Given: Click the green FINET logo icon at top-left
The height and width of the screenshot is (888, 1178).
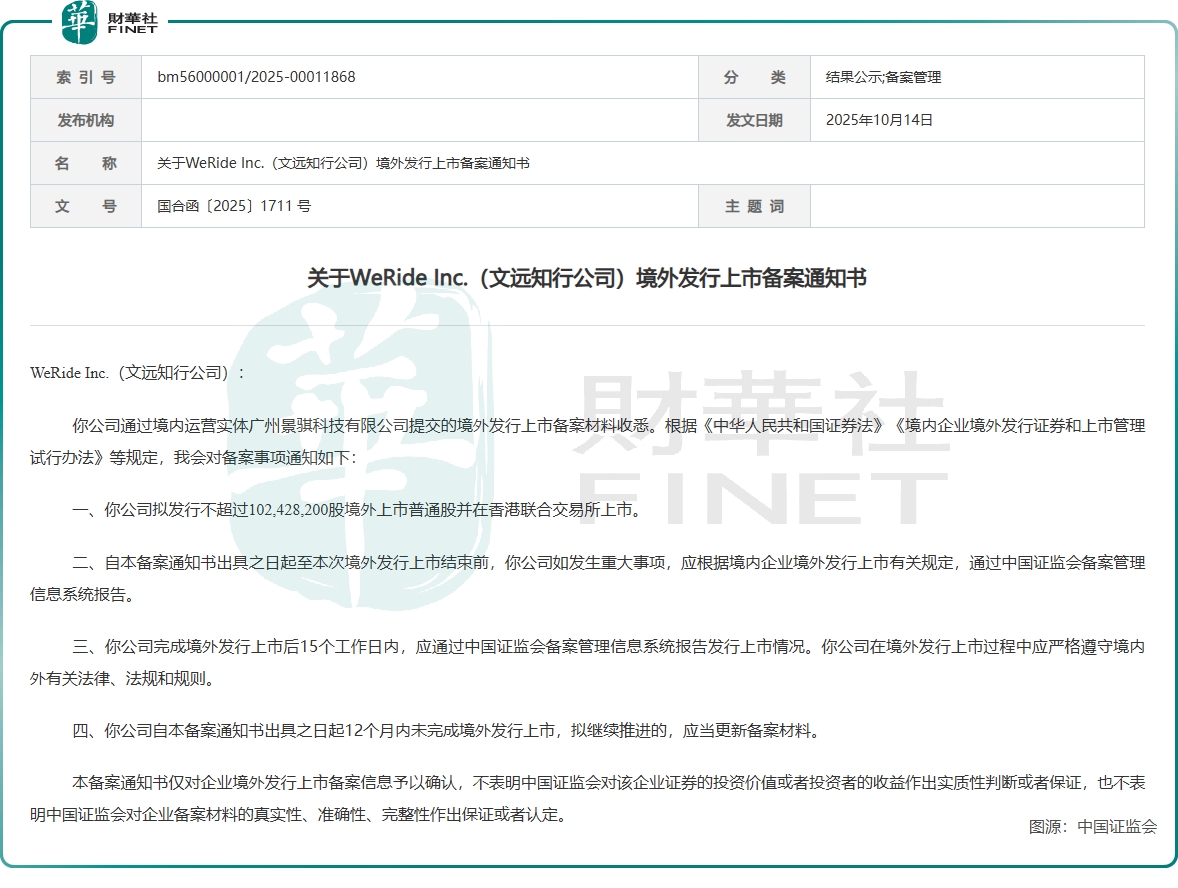Looking at the screenshot, I should (79, 22).
